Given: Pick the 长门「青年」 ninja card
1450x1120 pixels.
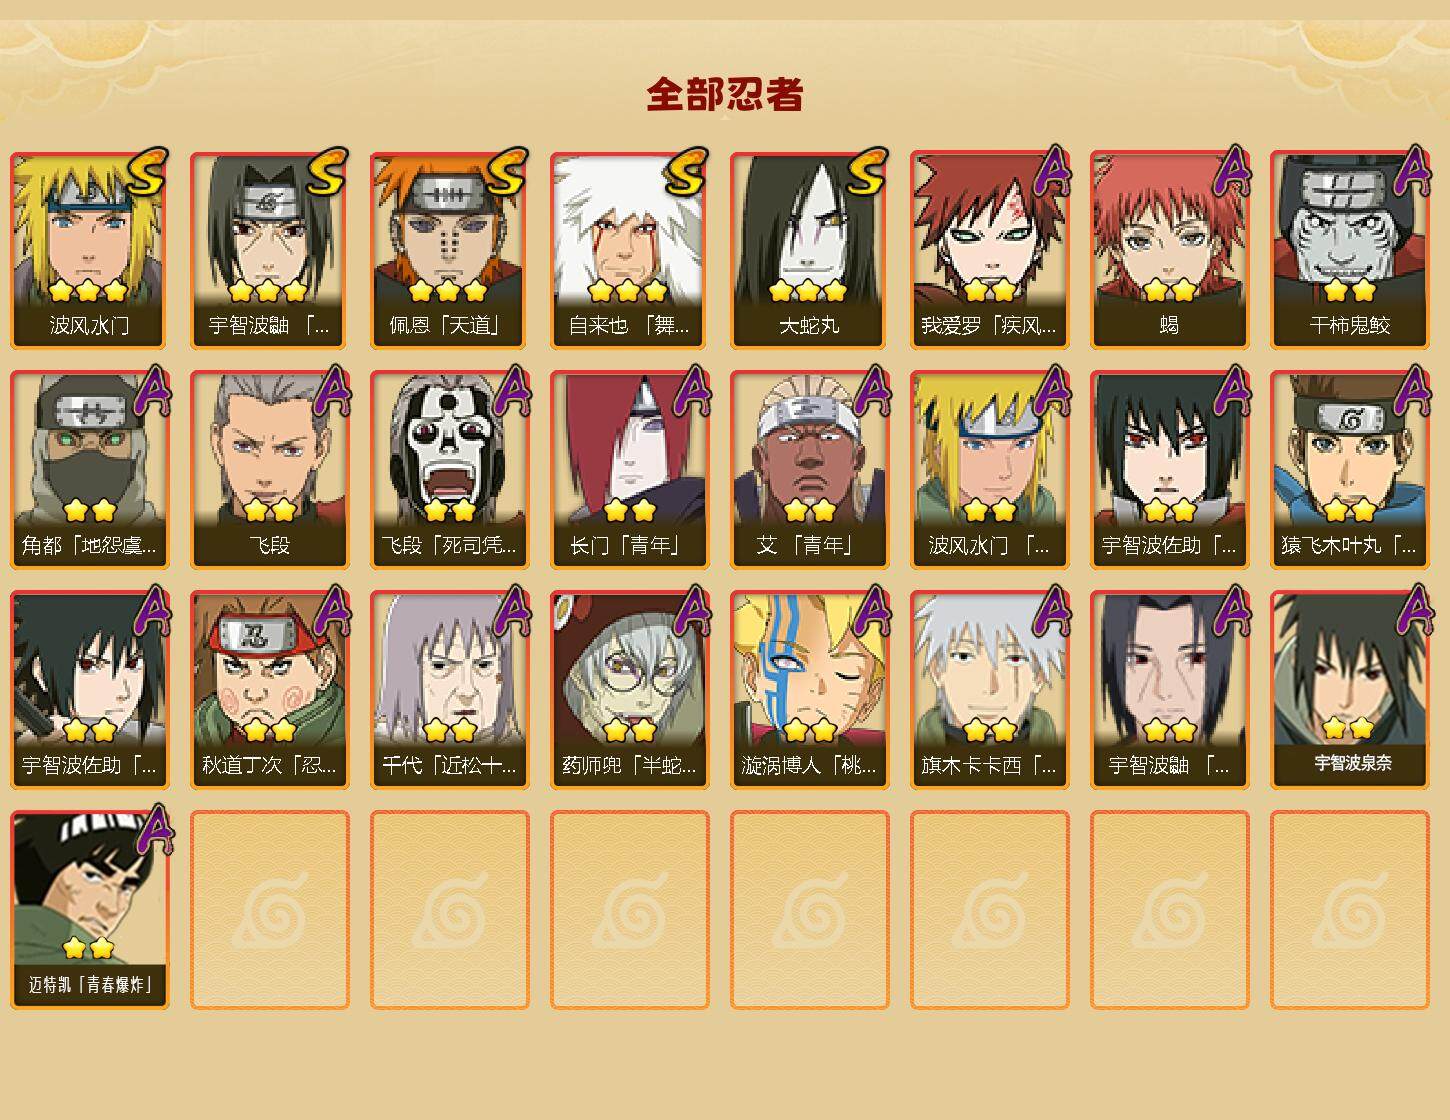Looking at the screenshot, I should (629, 470).
